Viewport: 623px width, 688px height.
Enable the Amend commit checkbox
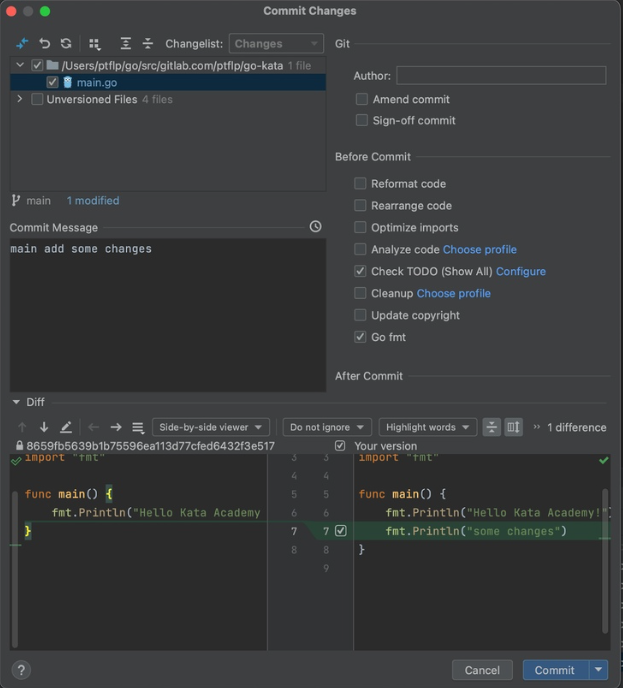coord(362,100)
